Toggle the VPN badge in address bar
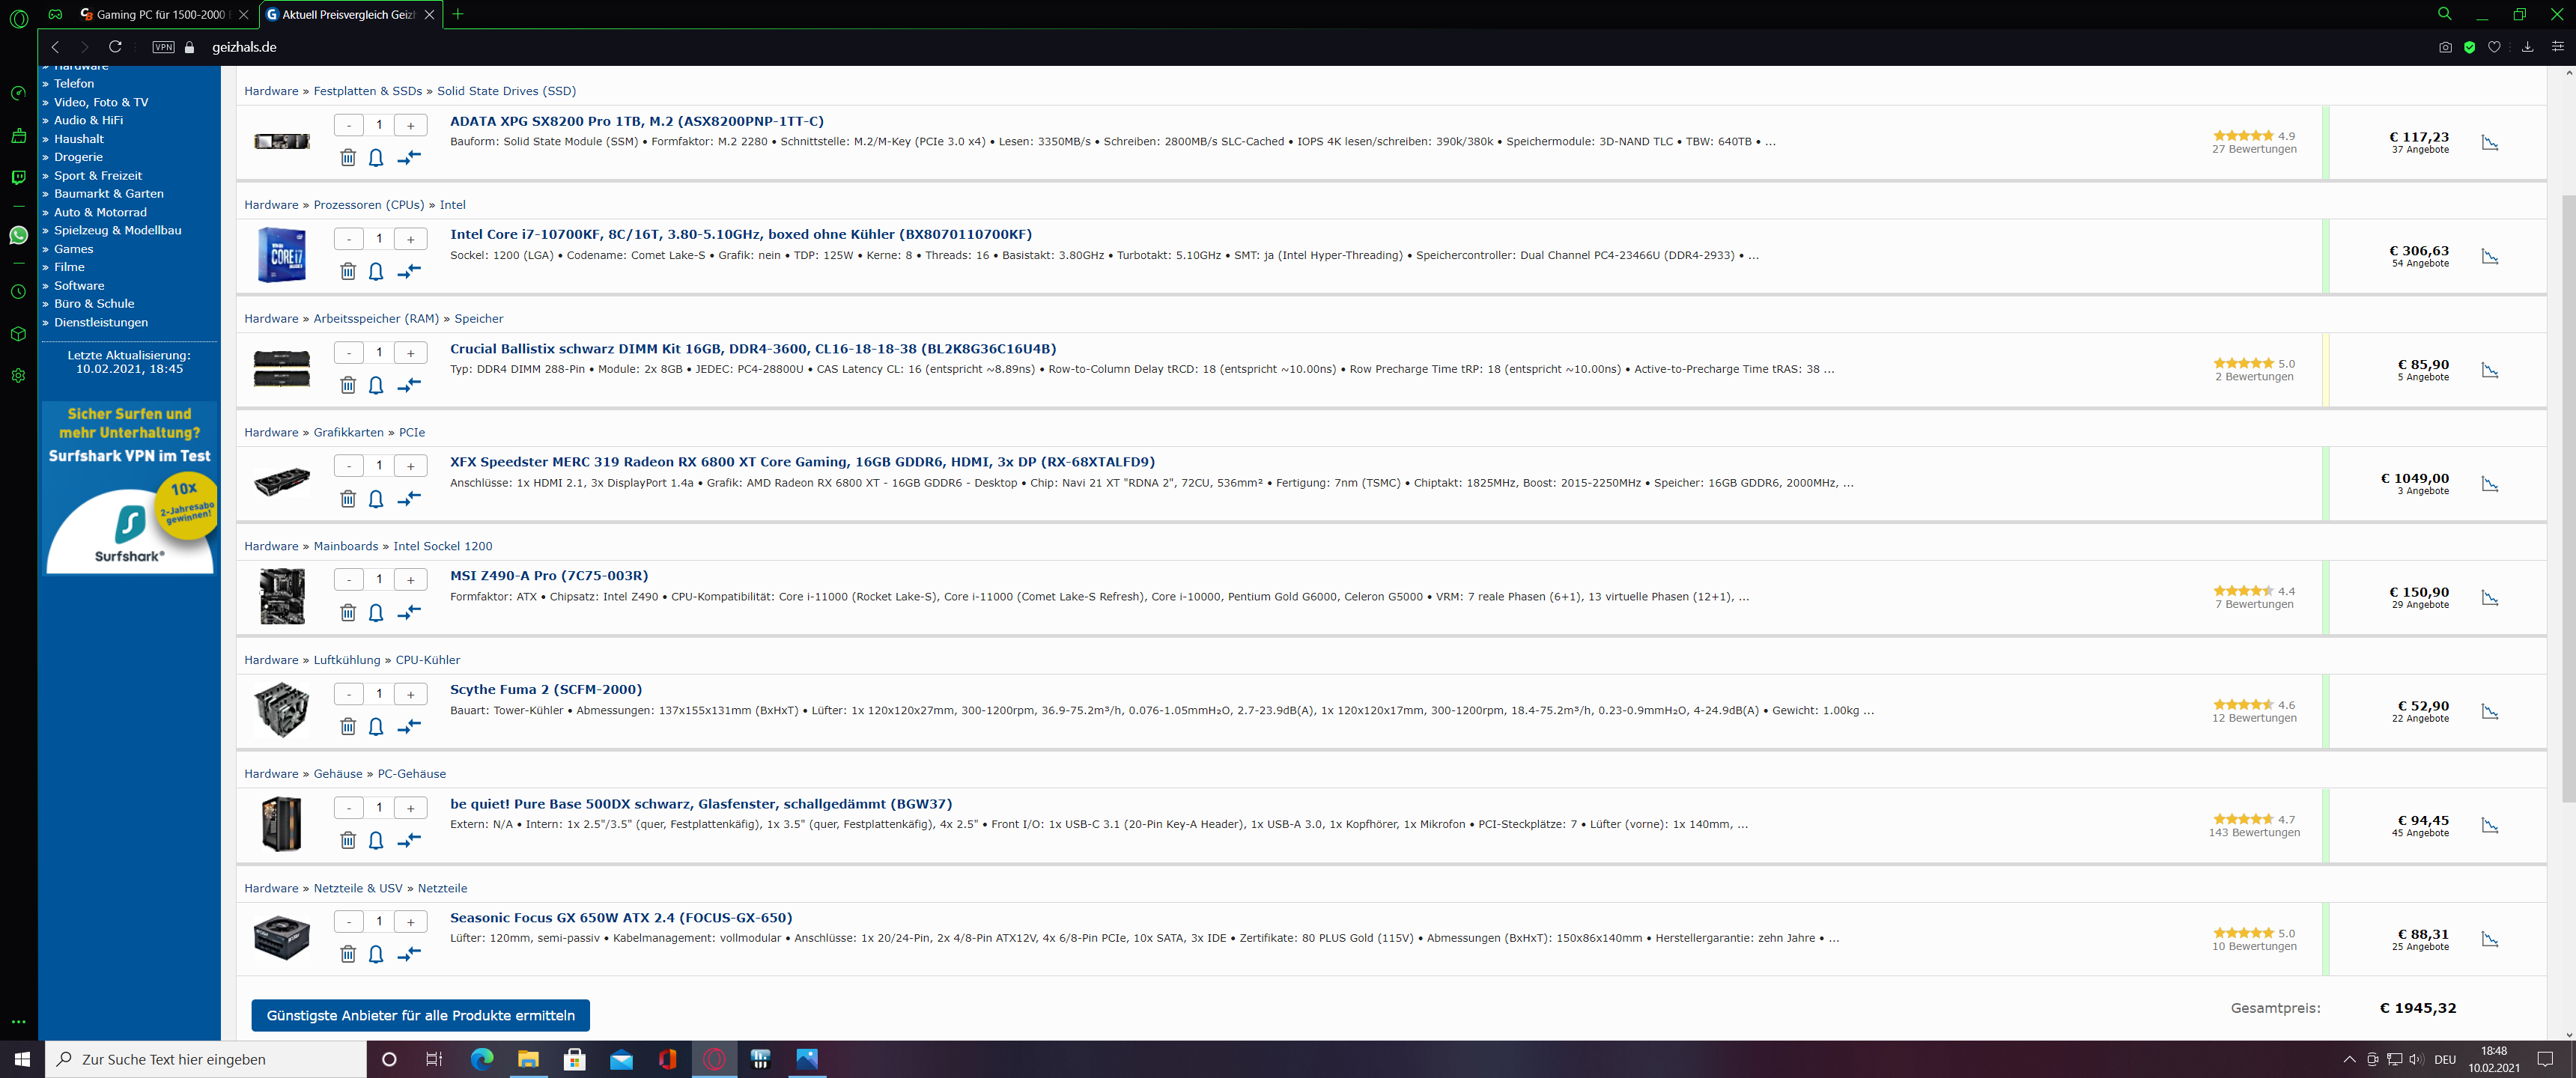2576x1078 pixels. (163, 47)
